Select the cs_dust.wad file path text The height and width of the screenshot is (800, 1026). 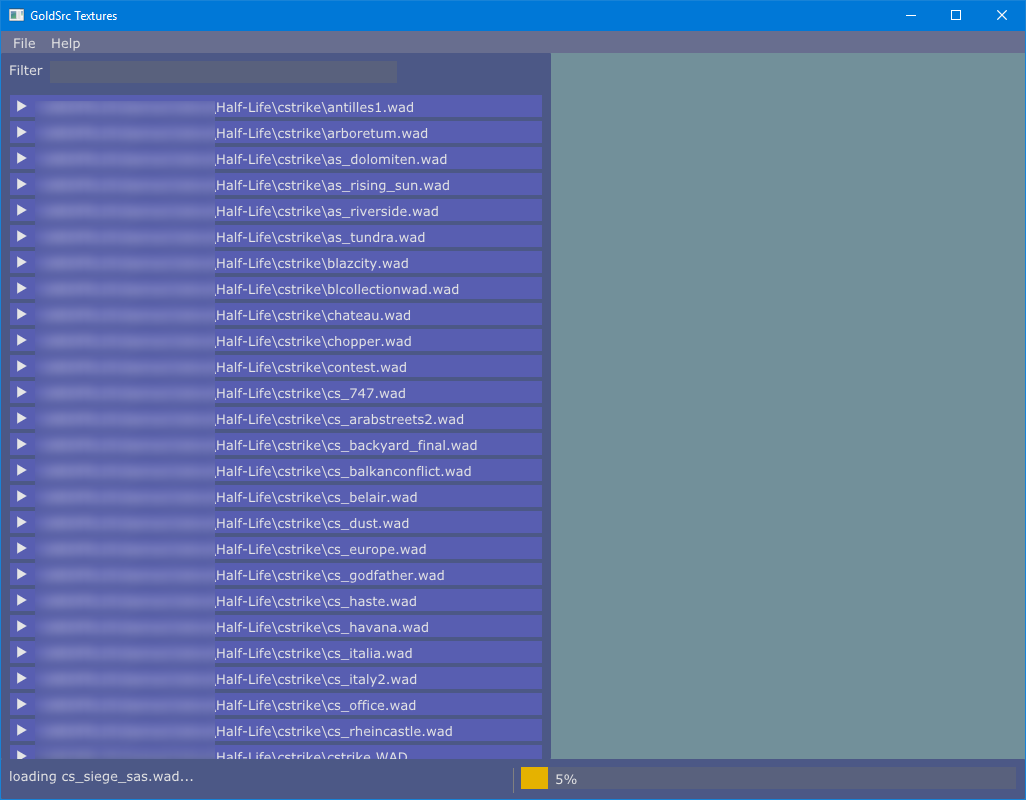313,523
